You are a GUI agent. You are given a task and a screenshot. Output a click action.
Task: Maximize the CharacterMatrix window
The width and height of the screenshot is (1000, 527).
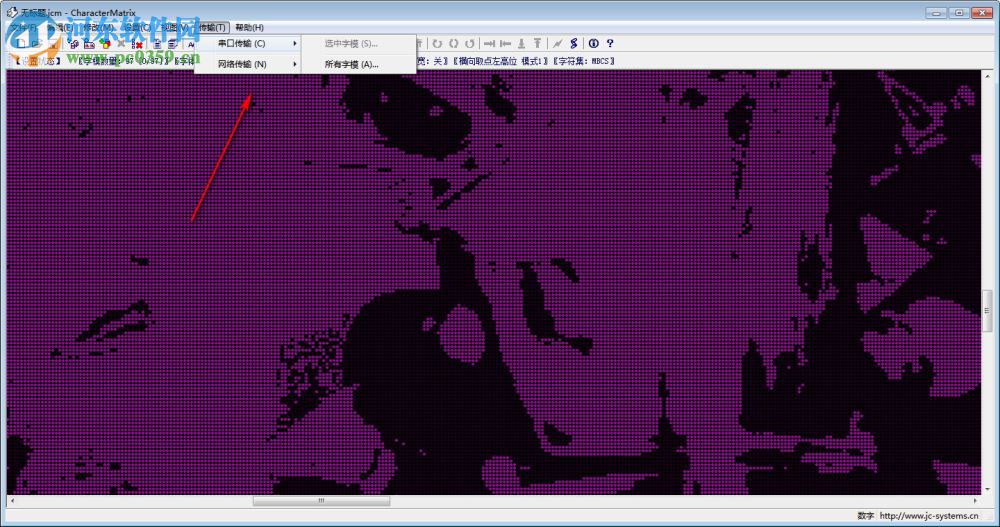tap(959, 12)
